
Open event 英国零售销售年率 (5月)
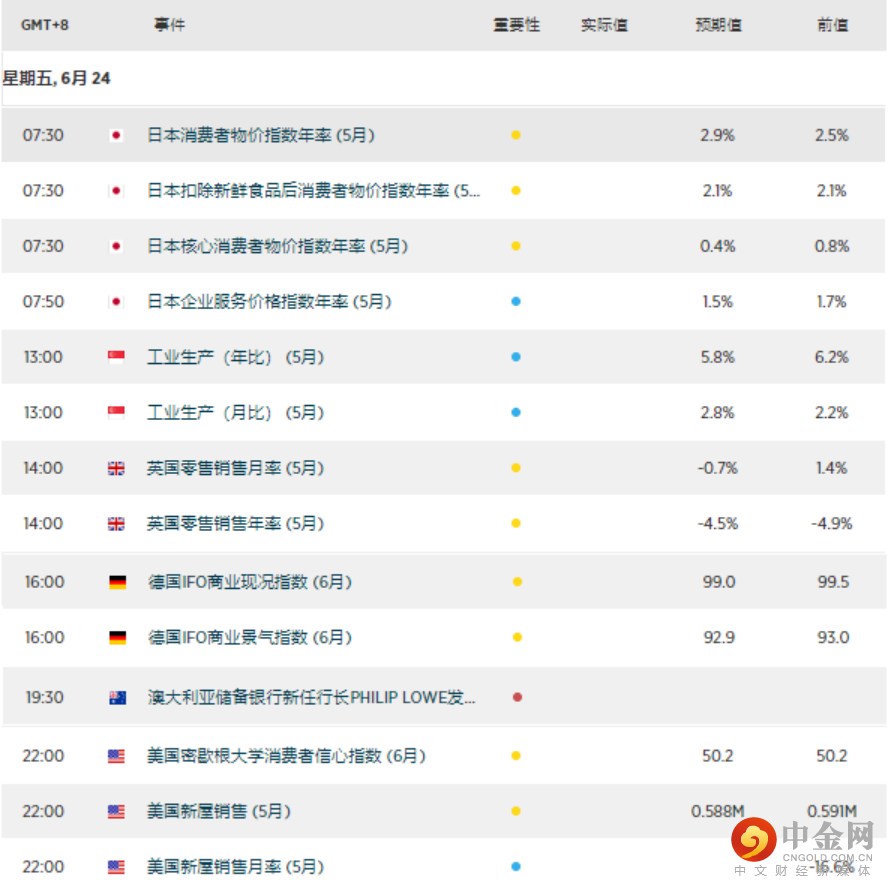point(235,523)
